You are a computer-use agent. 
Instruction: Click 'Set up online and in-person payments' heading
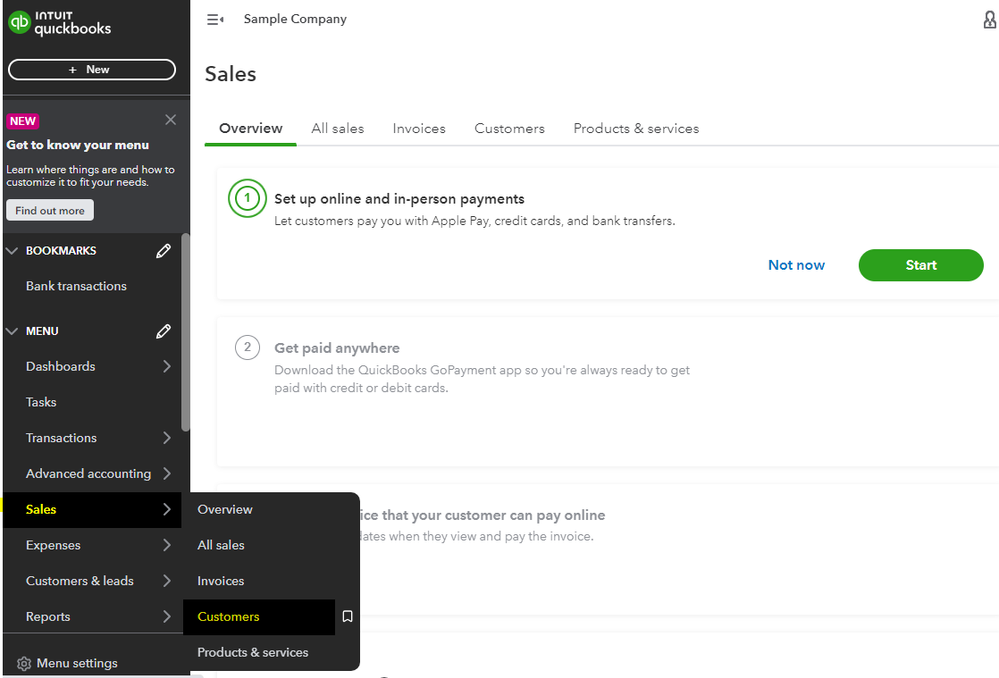coord(399,199)
